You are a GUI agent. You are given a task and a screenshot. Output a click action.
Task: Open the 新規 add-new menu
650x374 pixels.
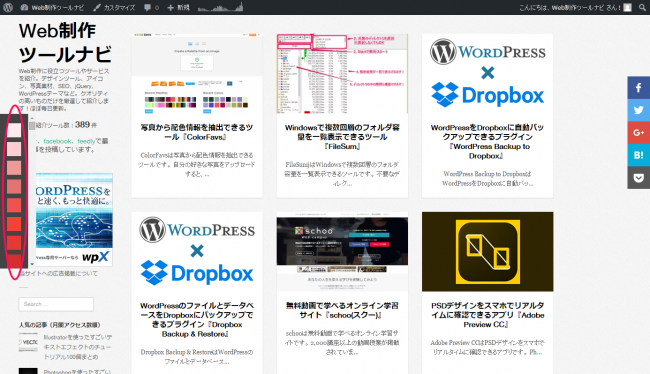[178, 7]
